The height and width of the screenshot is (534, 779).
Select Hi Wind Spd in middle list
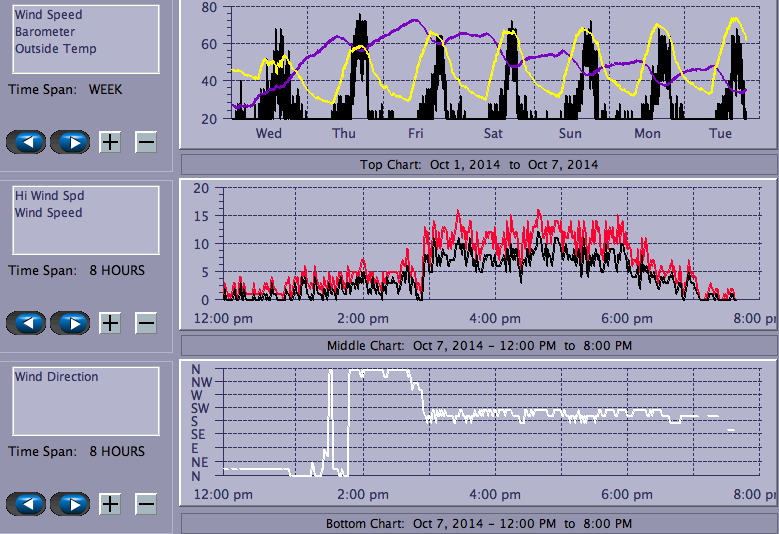[x=49, y=196]
